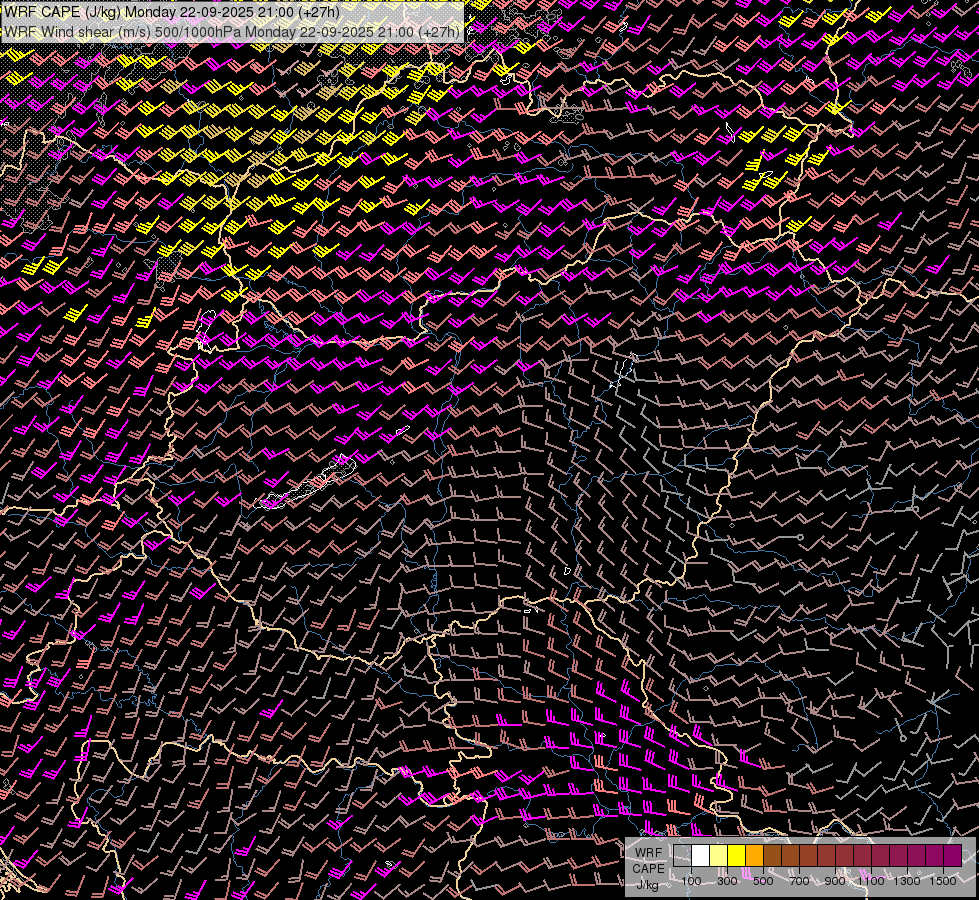Viewport: 979px width, 900px height.
Task: Click the 100 label on the legend scale
Action: click(691, 881)
